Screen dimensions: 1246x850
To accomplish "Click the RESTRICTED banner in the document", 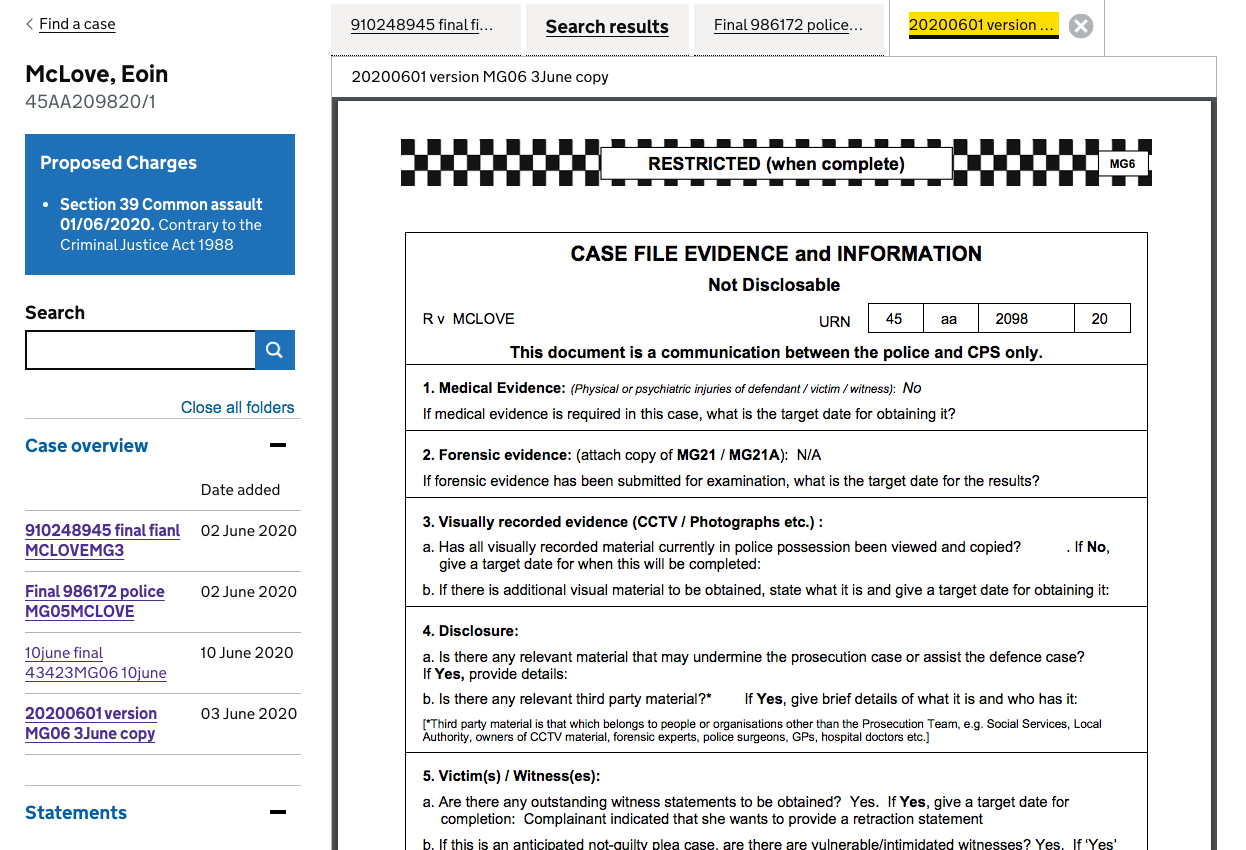I will [776, 164].
